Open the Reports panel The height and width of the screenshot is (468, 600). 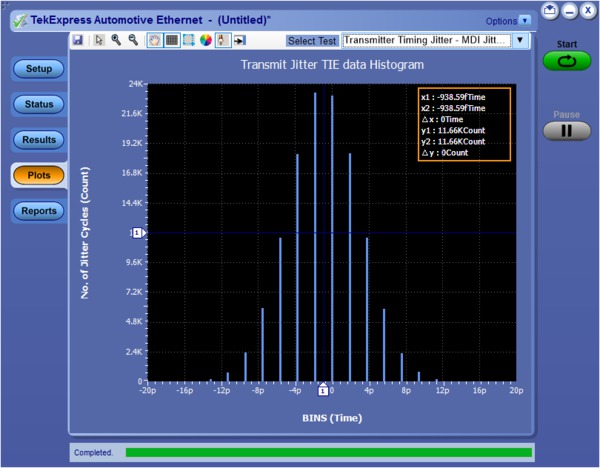click(39, 211)
